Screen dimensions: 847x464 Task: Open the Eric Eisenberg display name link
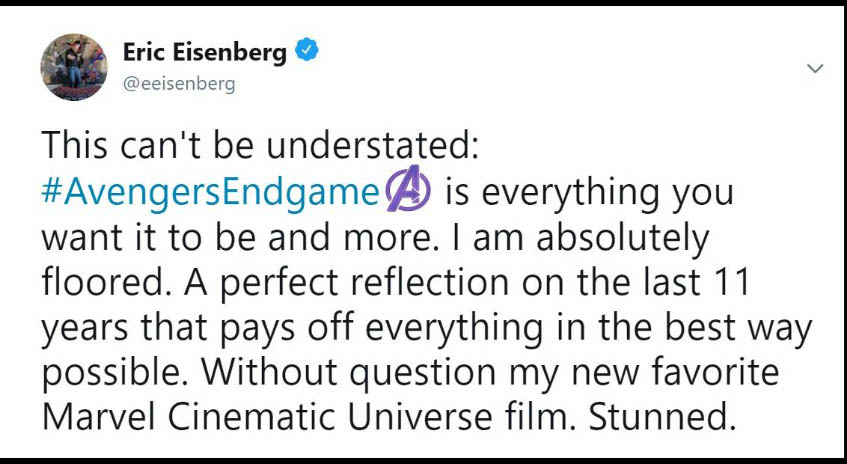(x=203, y=53)
